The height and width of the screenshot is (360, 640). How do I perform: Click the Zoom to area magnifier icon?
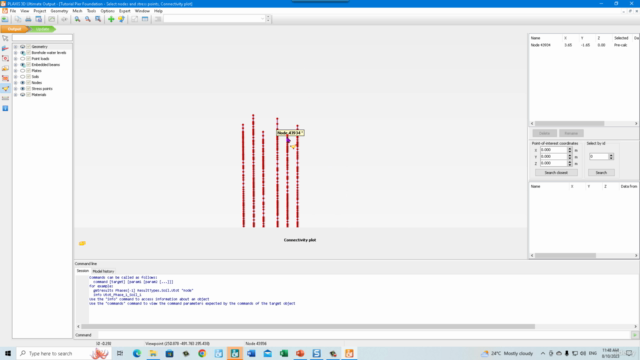98,19
